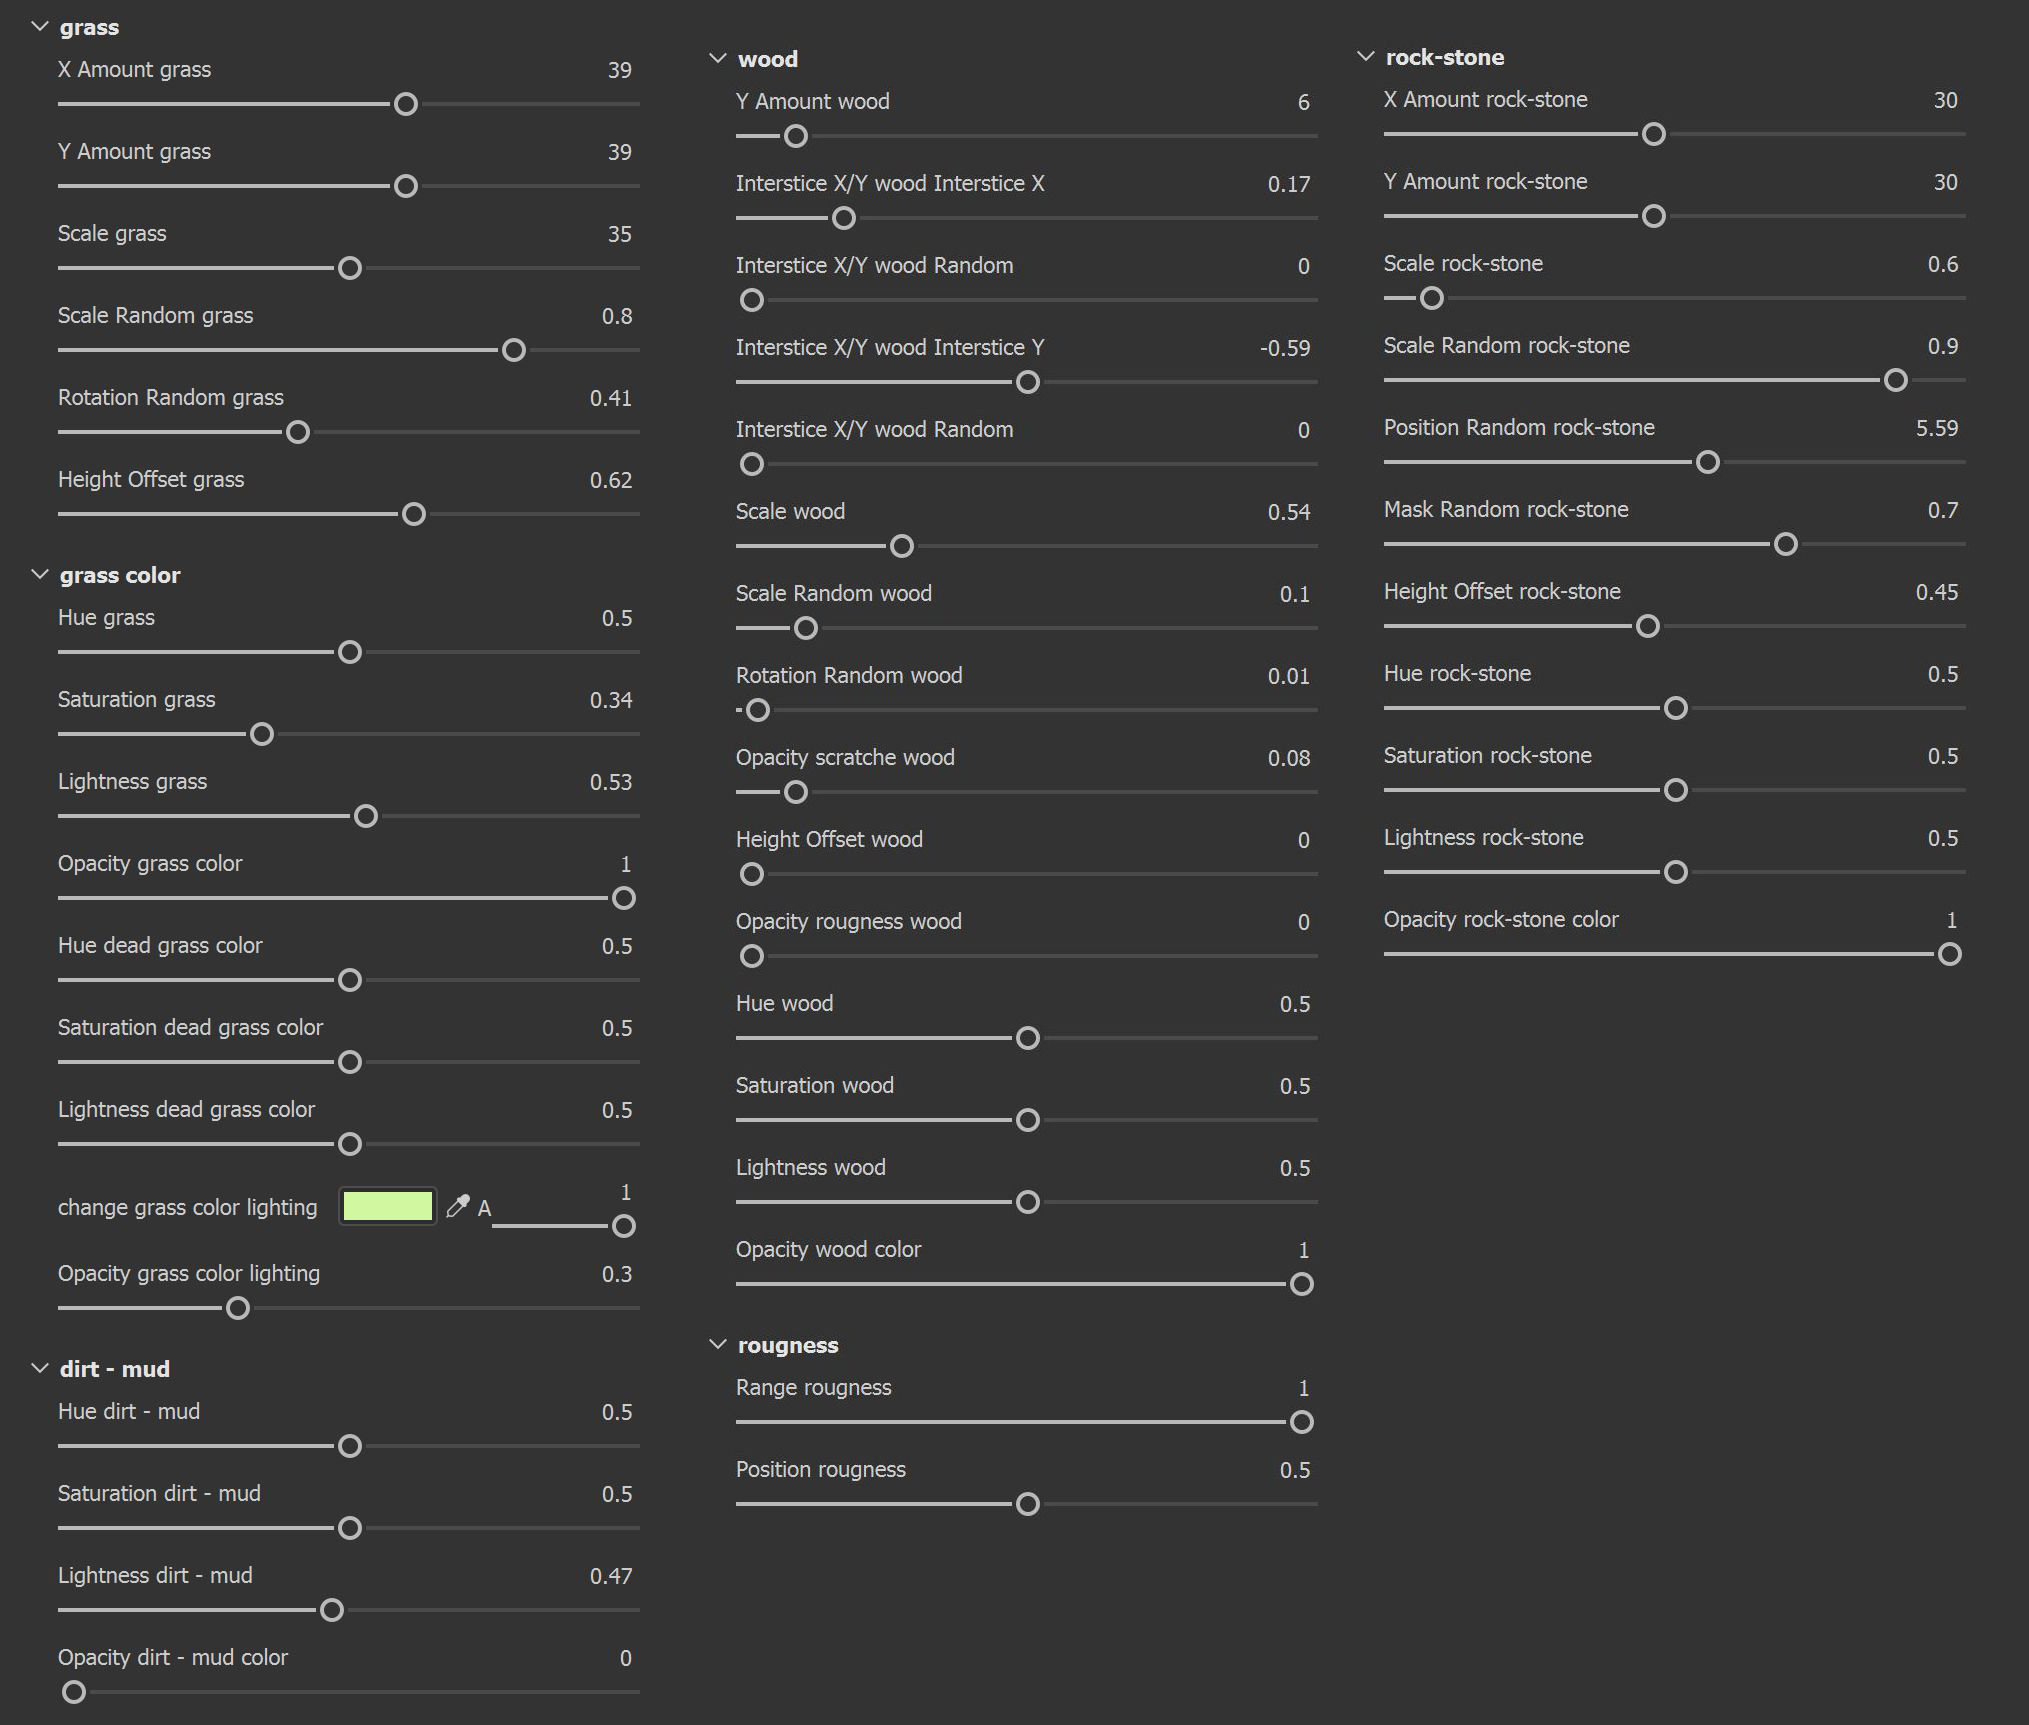Click the alpha slider handle next to A
This screenshot has height=1725, width=2029.
coord(623,1226)
